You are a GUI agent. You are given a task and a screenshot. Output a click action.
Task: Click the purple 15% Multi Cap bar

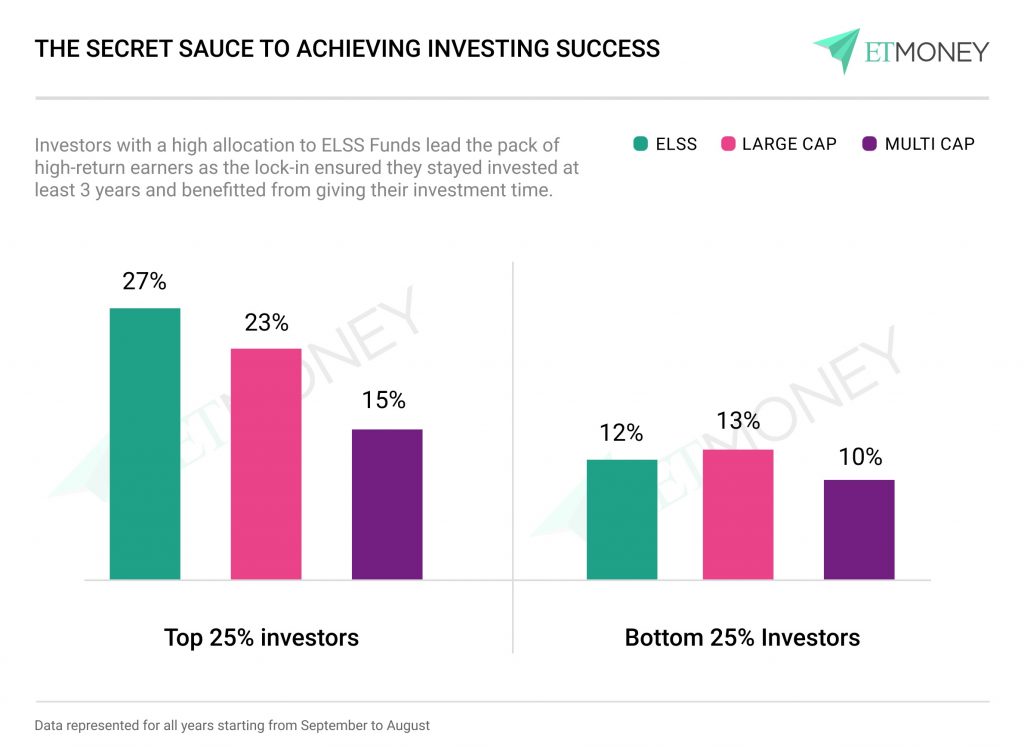(387, 504)
